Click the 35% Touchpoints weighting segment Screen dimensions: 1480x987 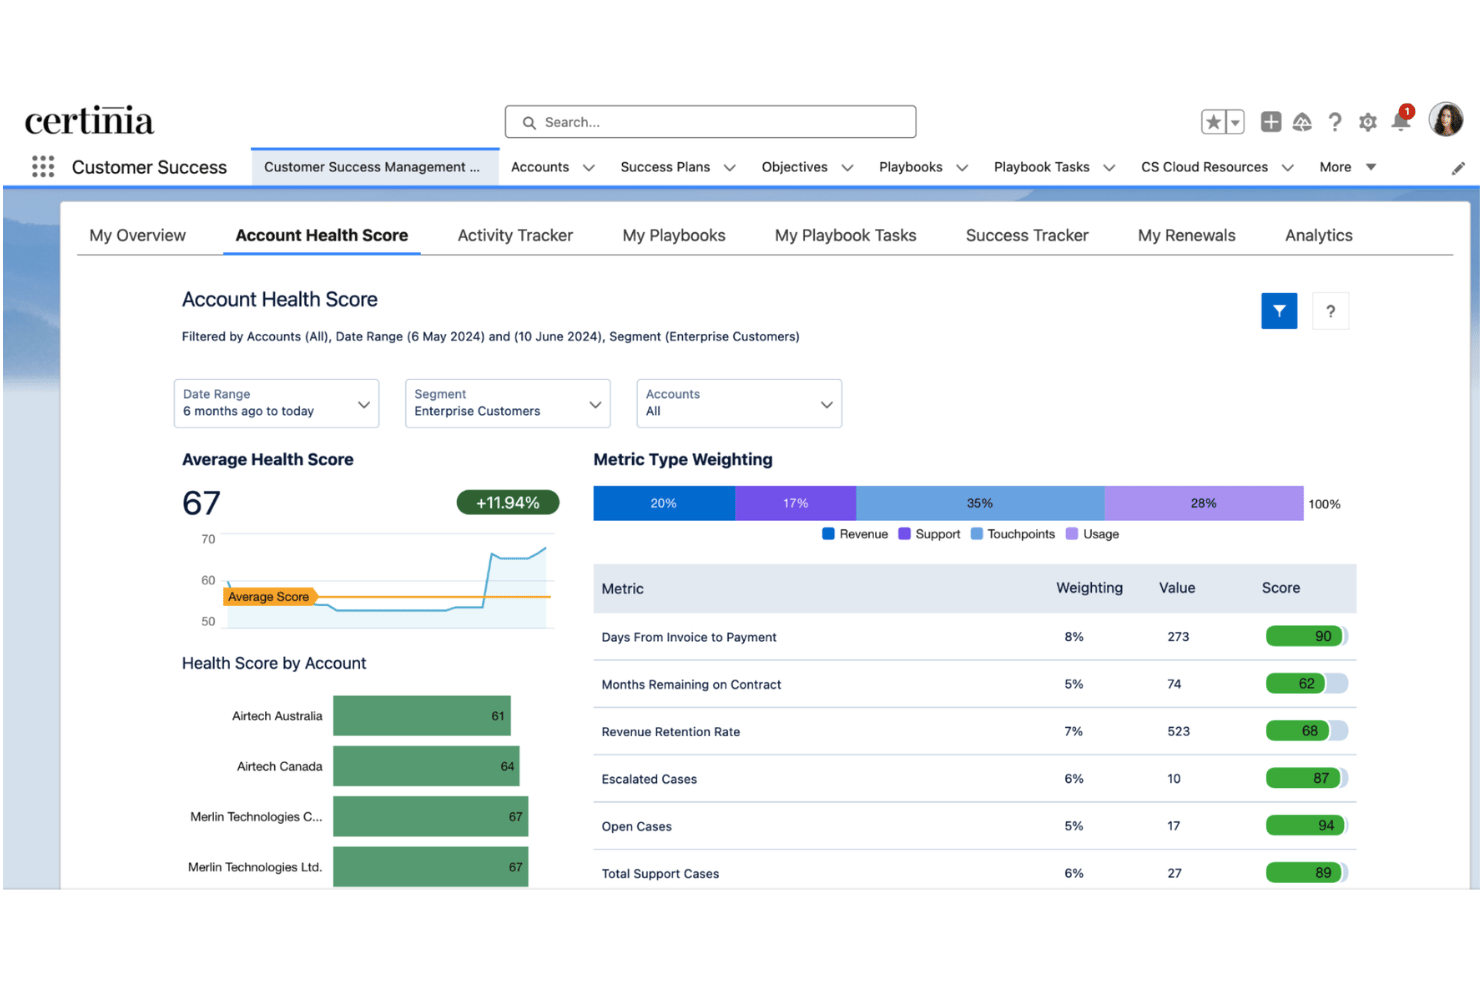980,503
